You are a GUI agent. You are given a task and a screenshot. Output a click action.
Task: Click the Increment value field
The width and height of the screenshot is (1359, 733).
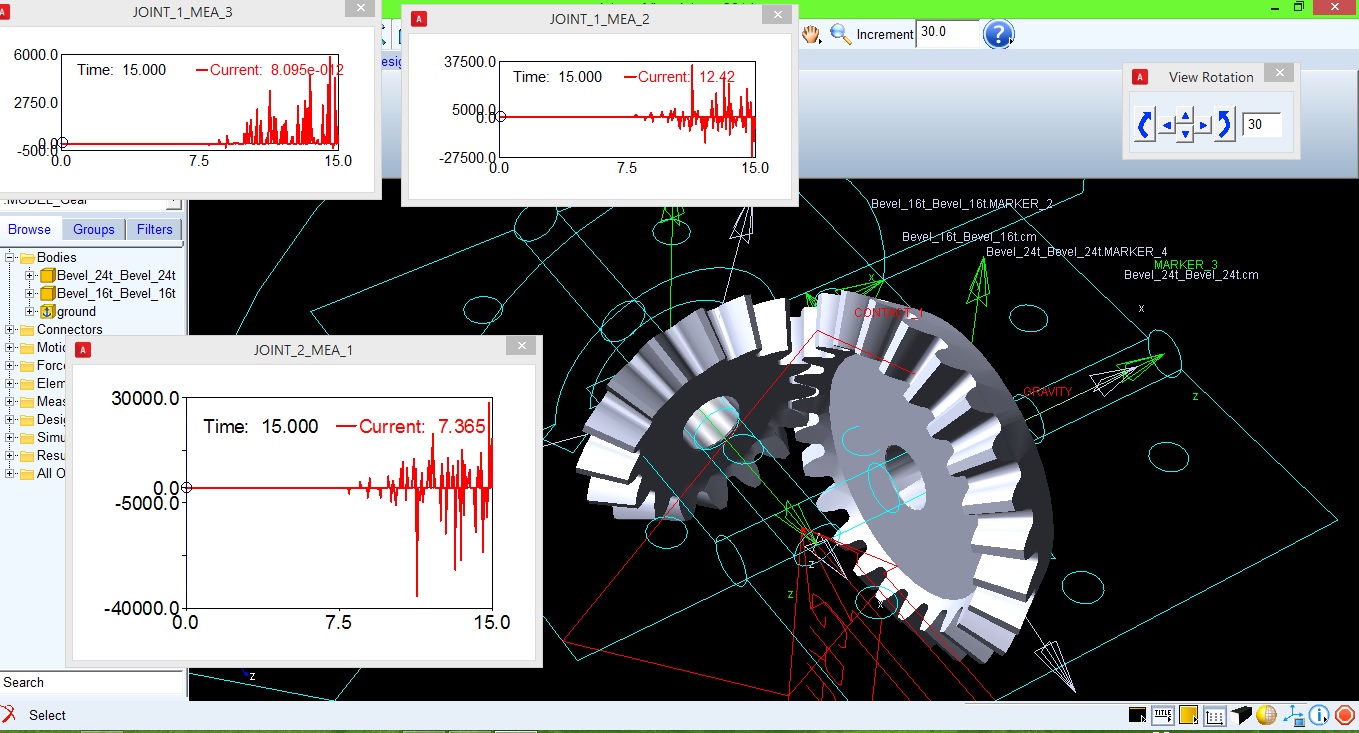[948, 32]
